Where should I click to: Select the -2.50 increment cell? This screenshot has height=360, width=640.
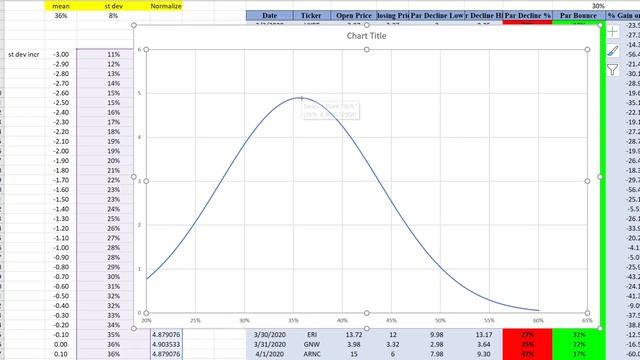[61, 103]
